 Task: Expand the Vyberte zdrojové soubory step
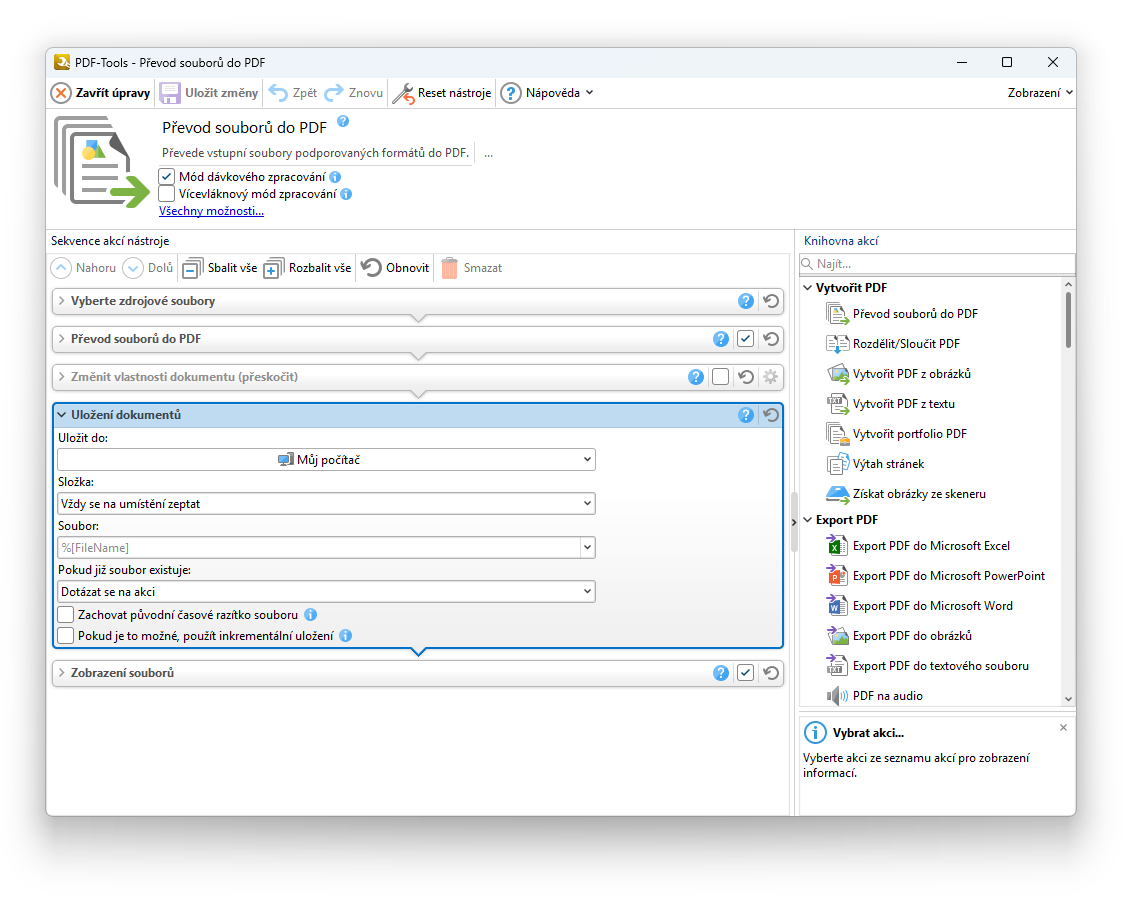click(x=62, y=301)
